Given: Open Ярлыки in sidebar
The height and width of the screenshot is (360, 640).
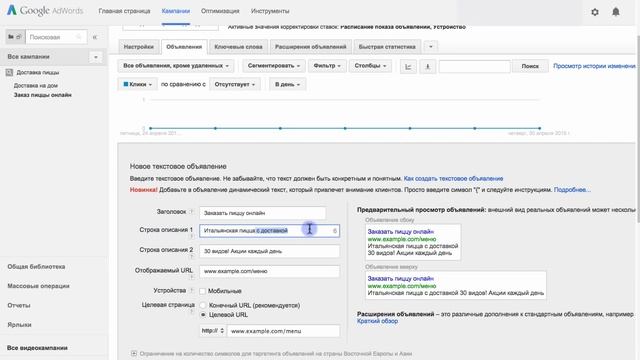Looking at the screenshot, I should click(19, 325).
